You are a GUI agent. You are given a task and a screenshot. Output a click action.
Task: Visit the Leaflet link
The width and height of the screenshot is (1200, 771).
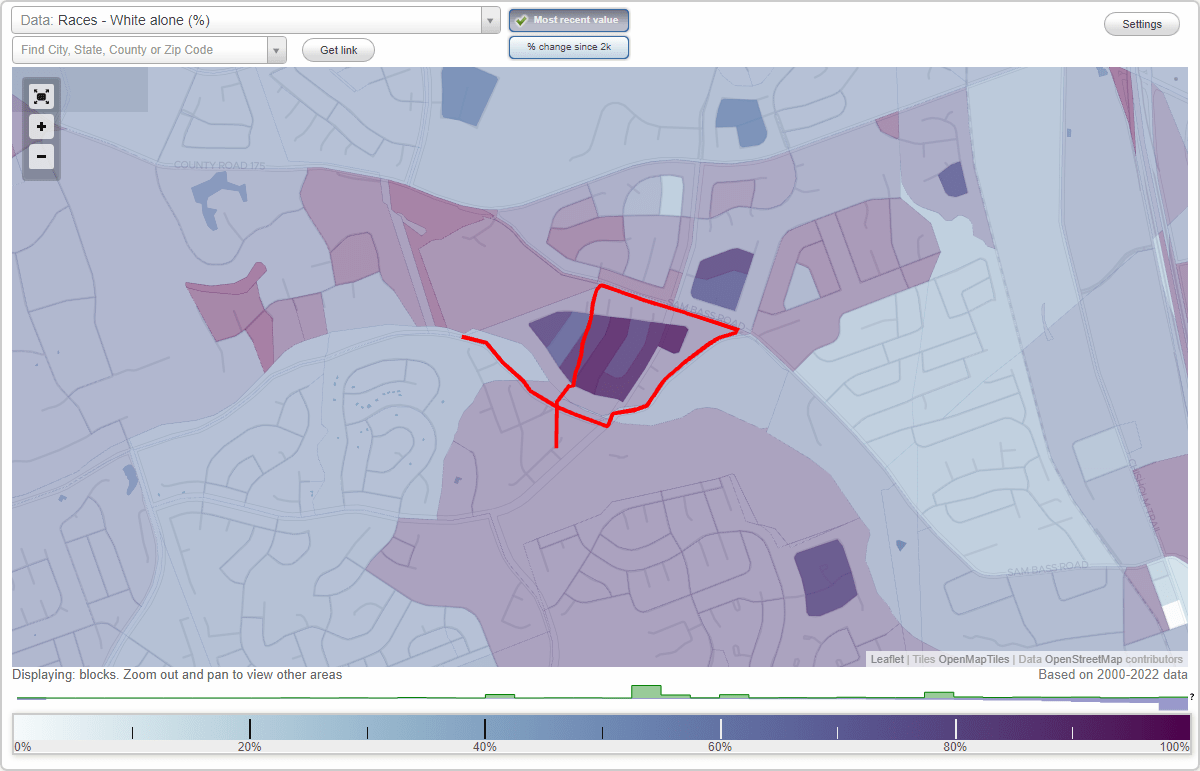click(x=886, y=659)
